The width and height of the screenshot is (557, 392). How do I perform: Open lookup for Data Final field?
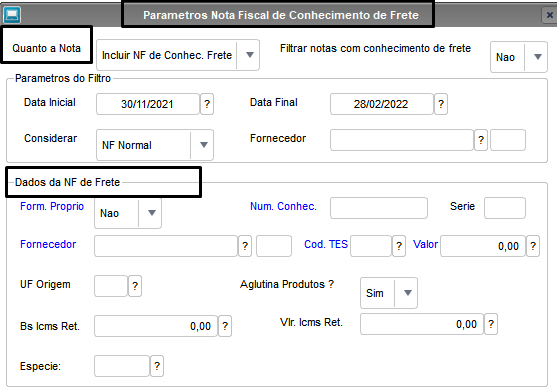(x=441, y=104)
